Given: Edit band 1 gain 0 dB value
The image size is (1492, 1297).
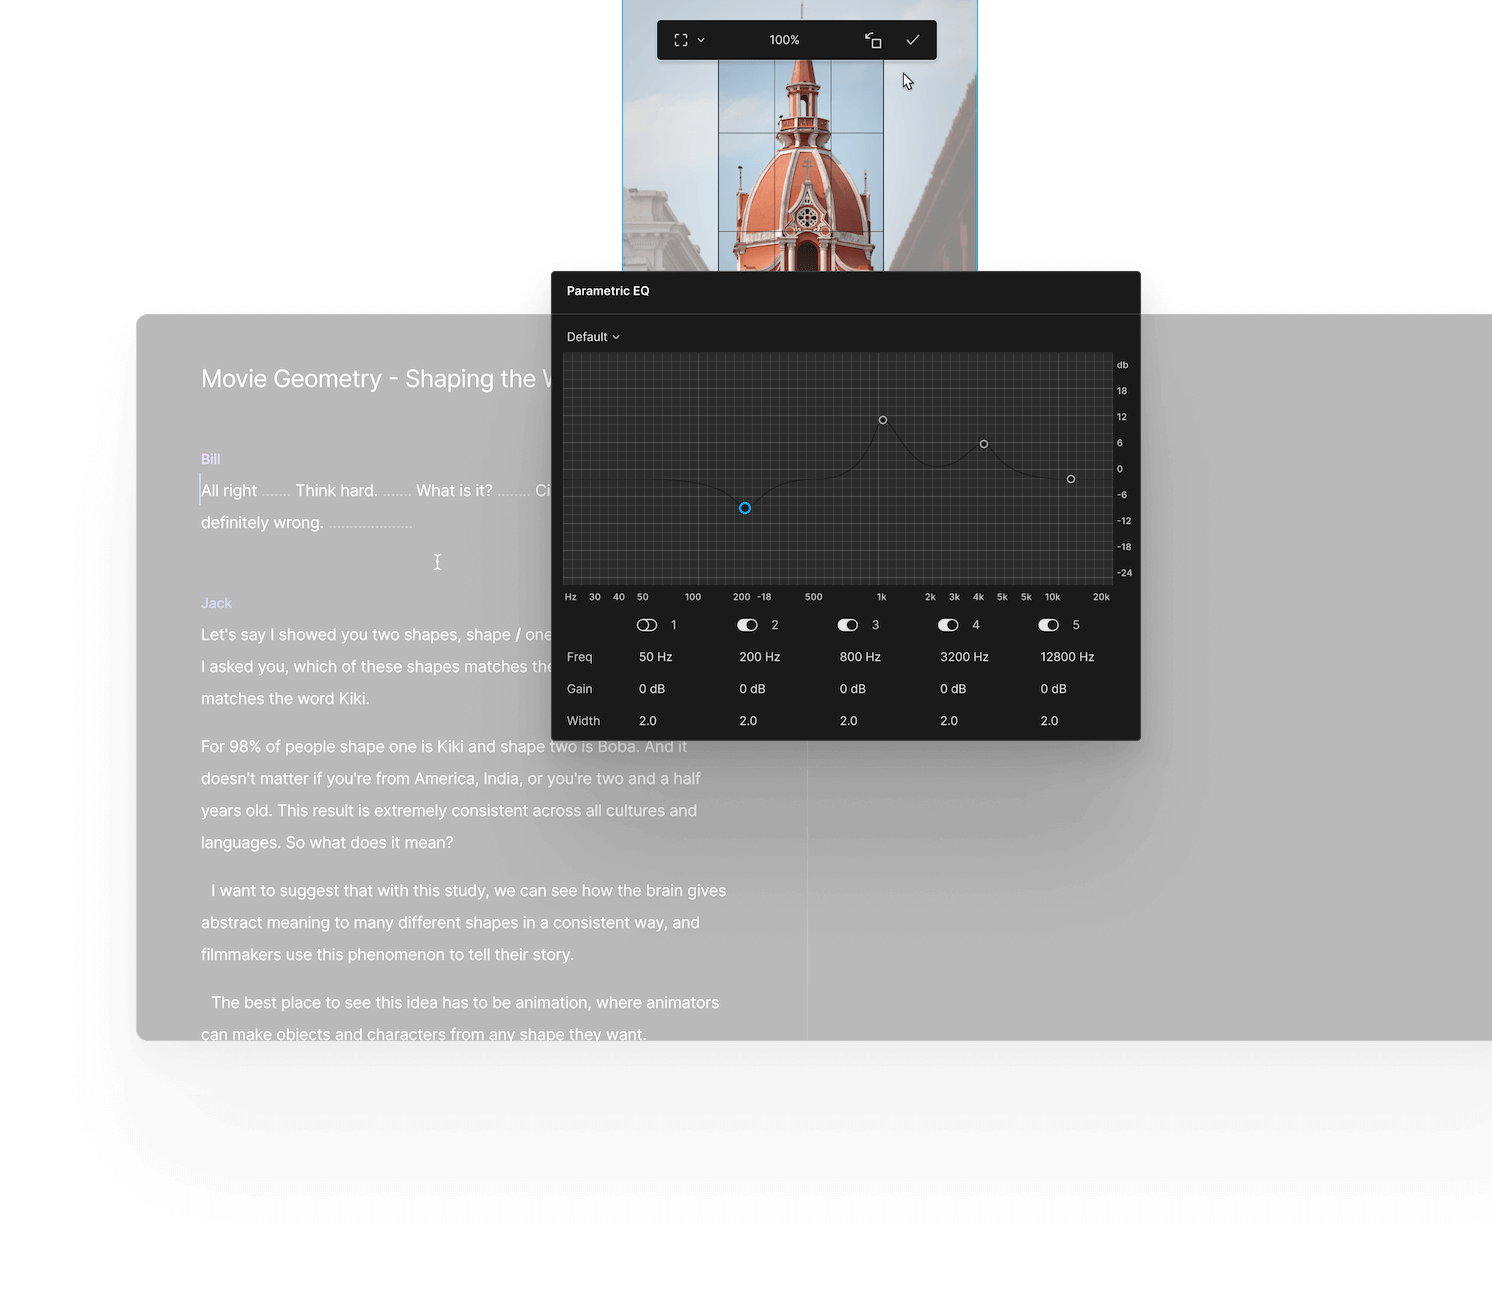Looking at the screenshot, I should click(x=652, y=689).
